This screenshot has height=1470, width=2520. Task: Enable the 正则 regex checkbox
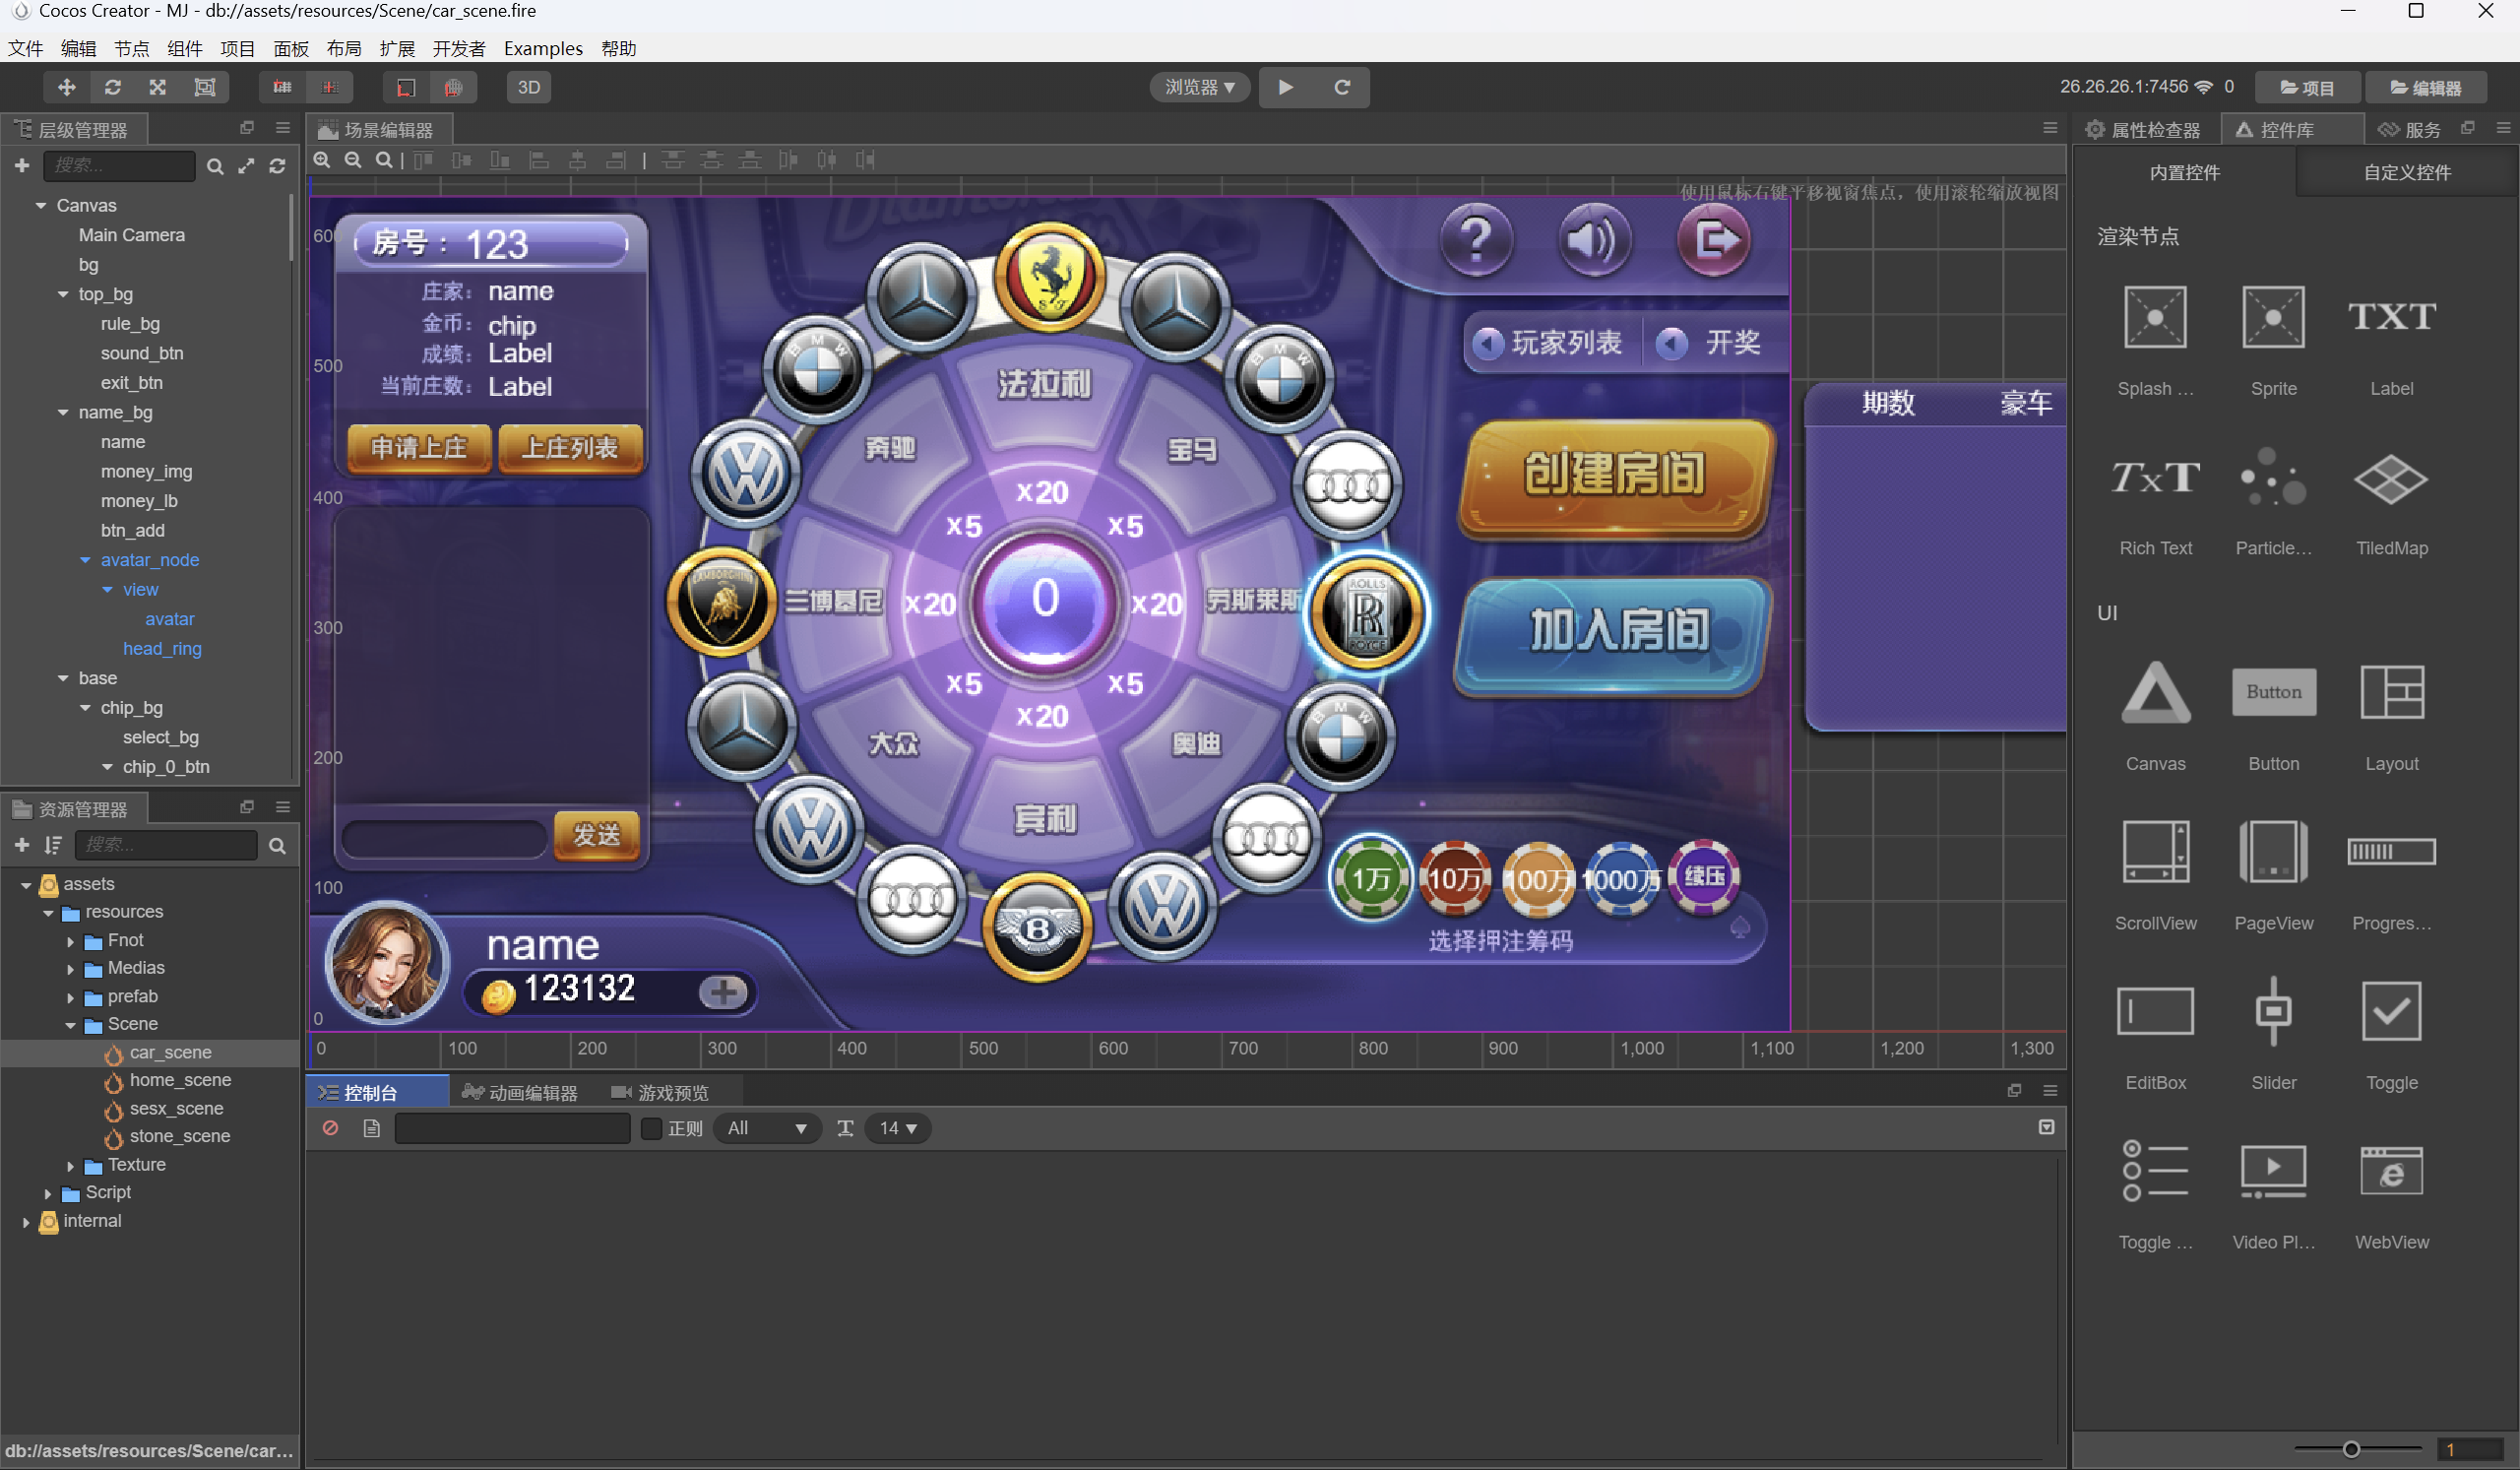(651, 1128)
